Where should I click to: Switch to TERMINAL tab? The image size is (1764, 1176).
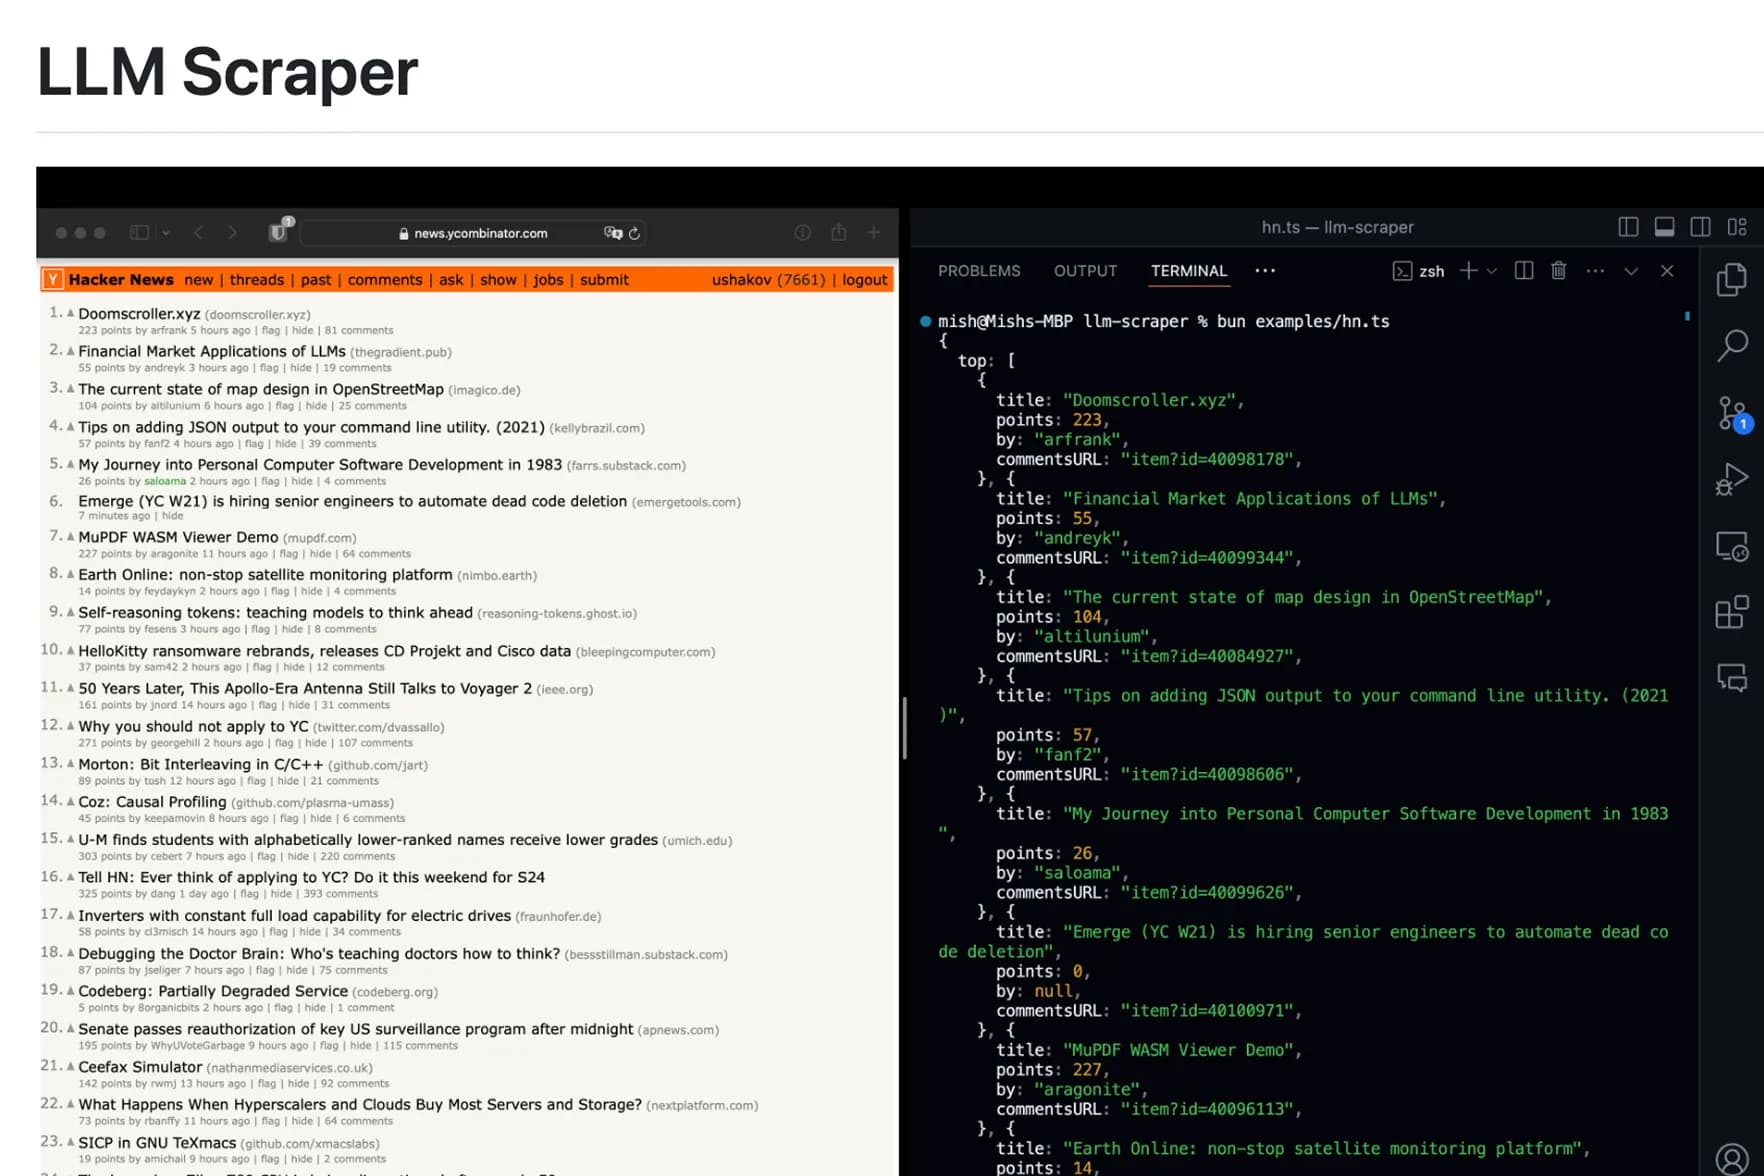pyautogui.click(x=1188, y=271)
